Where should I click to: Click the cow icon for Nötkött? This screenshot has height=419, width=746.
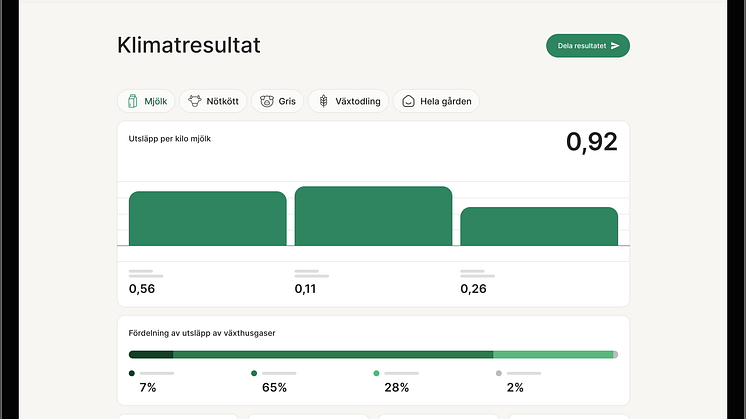pos(193,101)
